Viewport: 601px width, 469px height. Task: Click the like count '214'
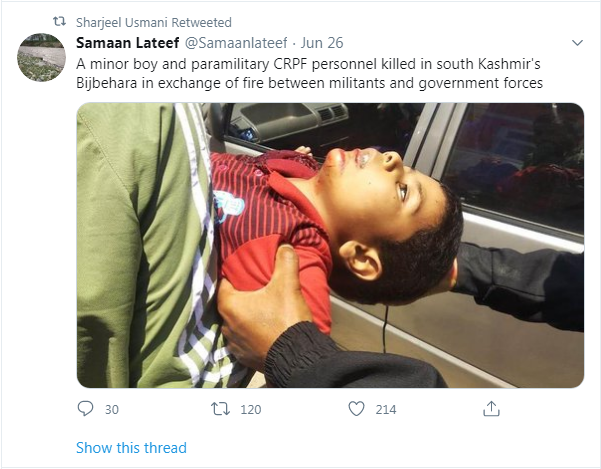click(x=385, y=409)
